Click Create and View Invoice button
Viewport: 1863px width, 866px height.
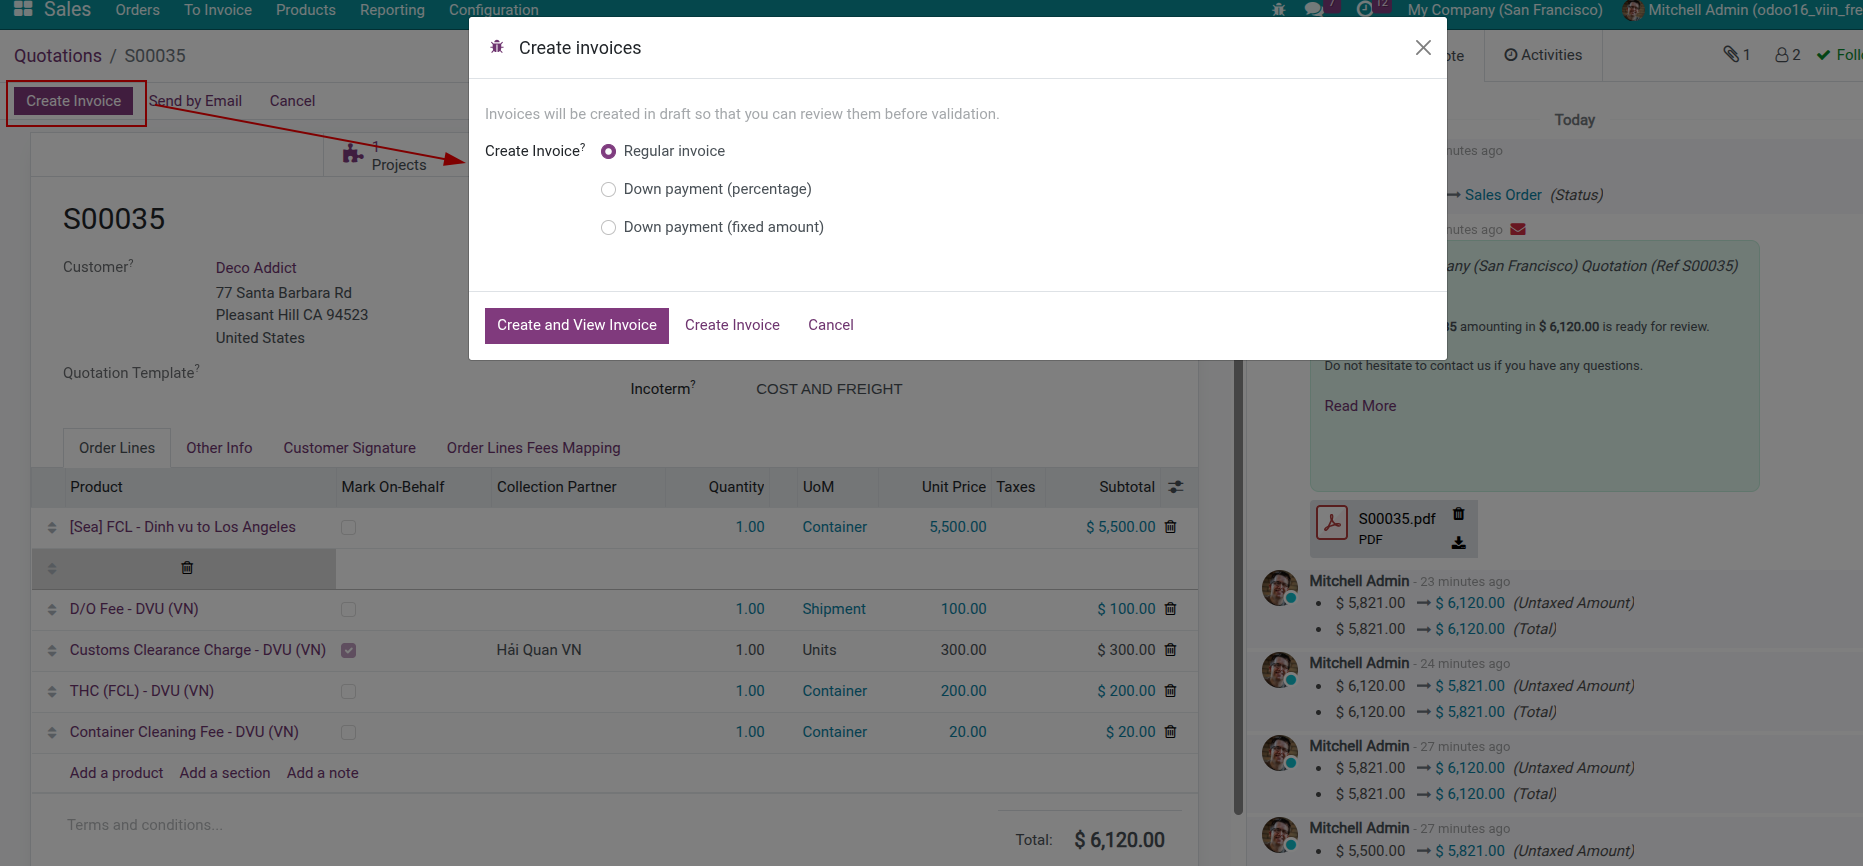point(576,325)
